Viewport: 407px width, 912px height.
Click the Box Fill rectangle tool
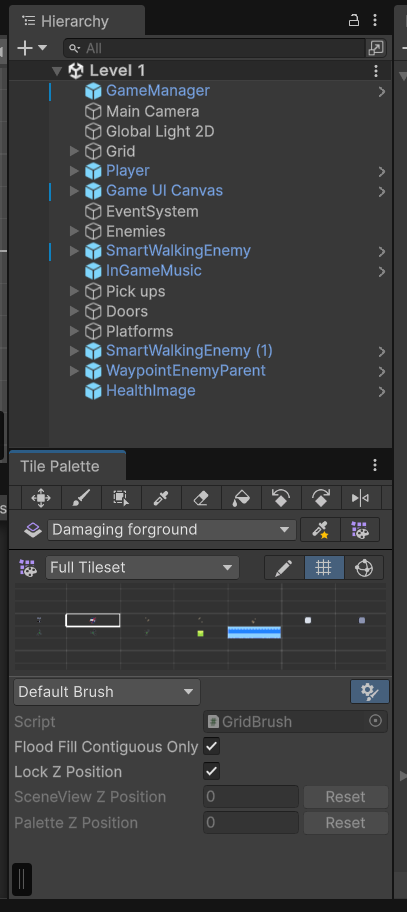(121, 498)
